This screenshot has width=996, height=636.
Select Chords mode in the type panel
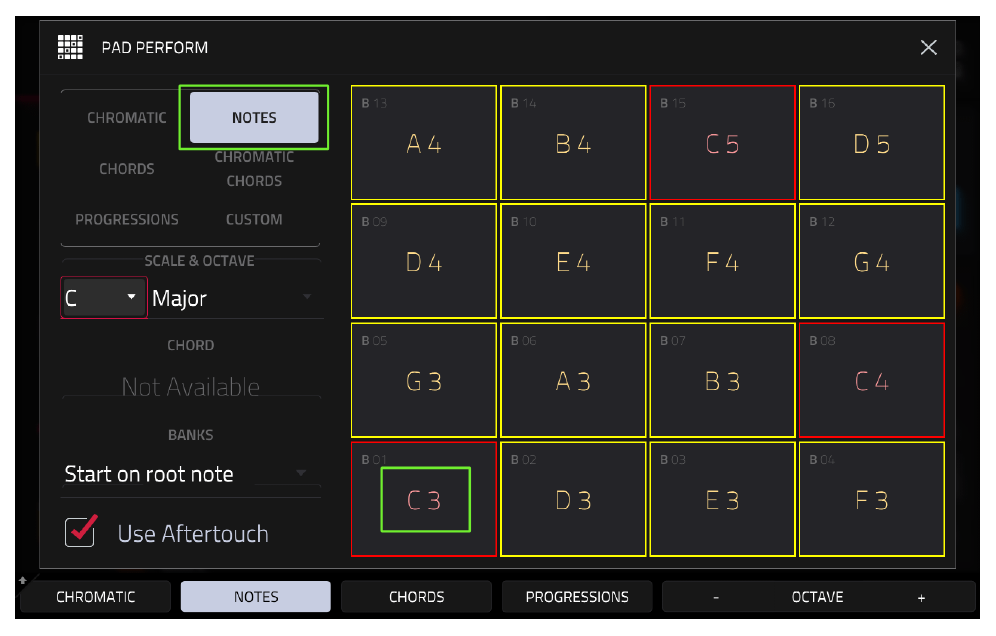pyautogui.click(x=127, y=169)
